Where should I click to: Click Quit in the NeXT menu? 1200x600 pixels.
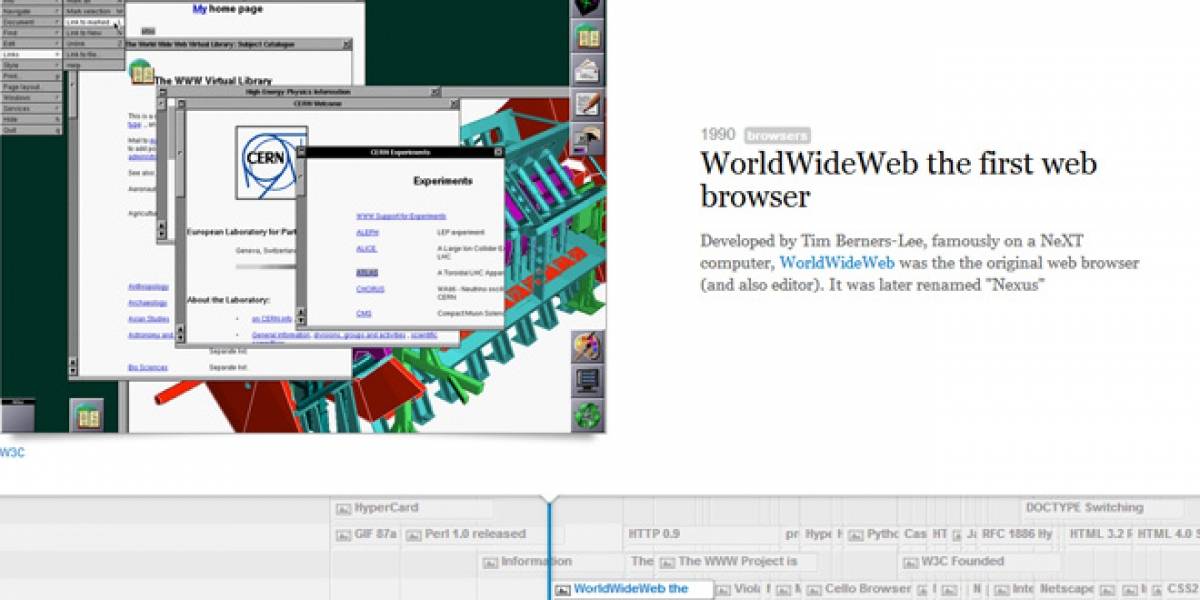tap(31, 130)
